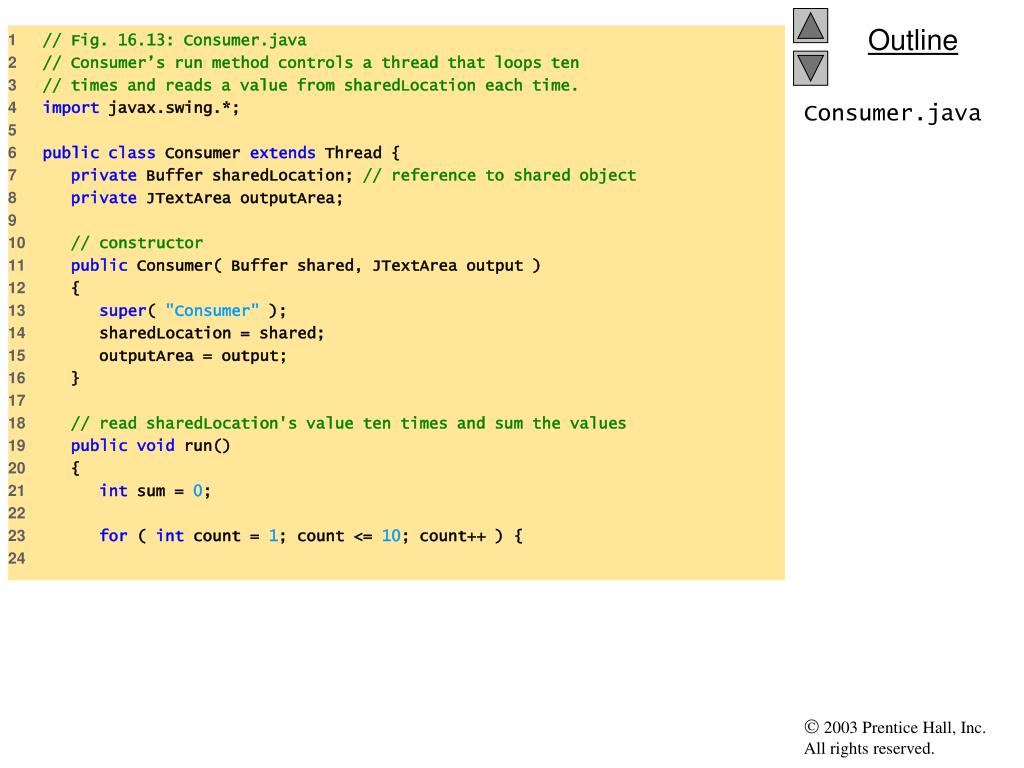Viewport: 1024px width, 768px height.
Task: Click the Consumer constructor signature on line 11
Action: (306, 266)
